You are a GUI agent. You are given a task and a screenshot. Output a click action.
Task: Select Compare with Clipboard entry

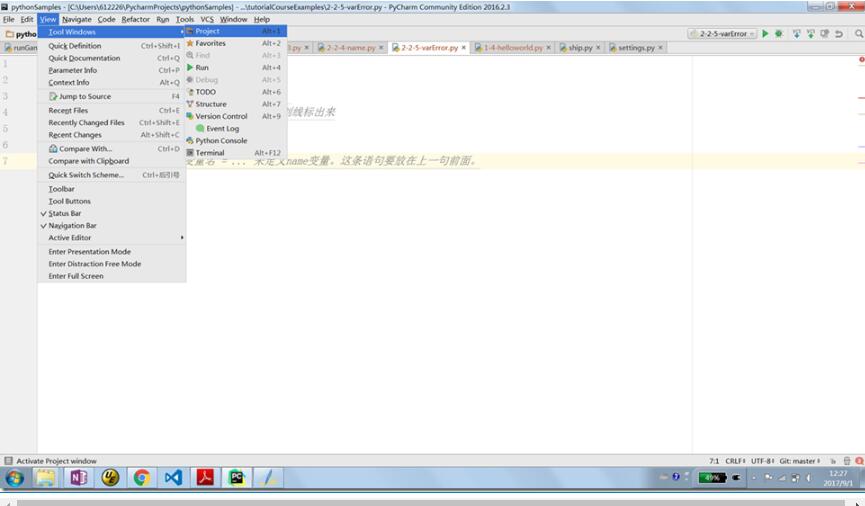point(112,161)
